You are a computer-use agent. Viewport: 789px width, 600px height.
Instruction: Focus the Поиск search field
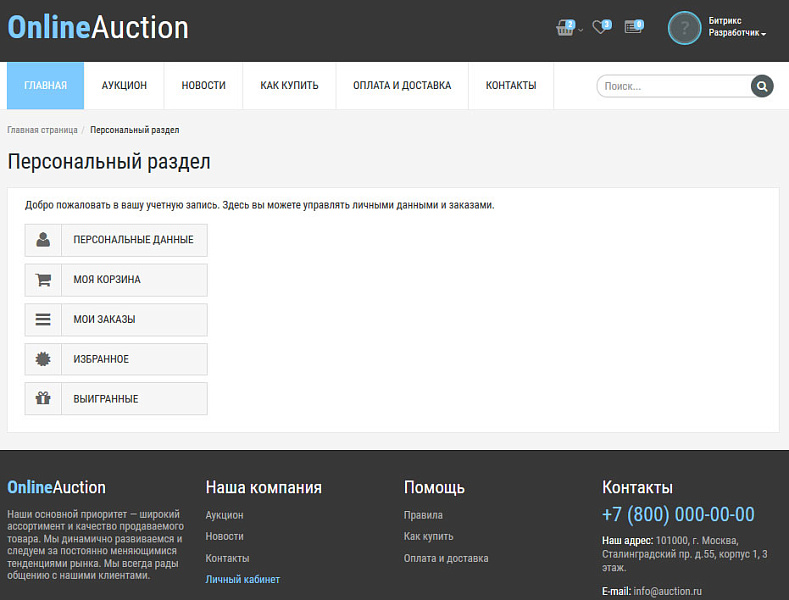click(x=674, y=86)
